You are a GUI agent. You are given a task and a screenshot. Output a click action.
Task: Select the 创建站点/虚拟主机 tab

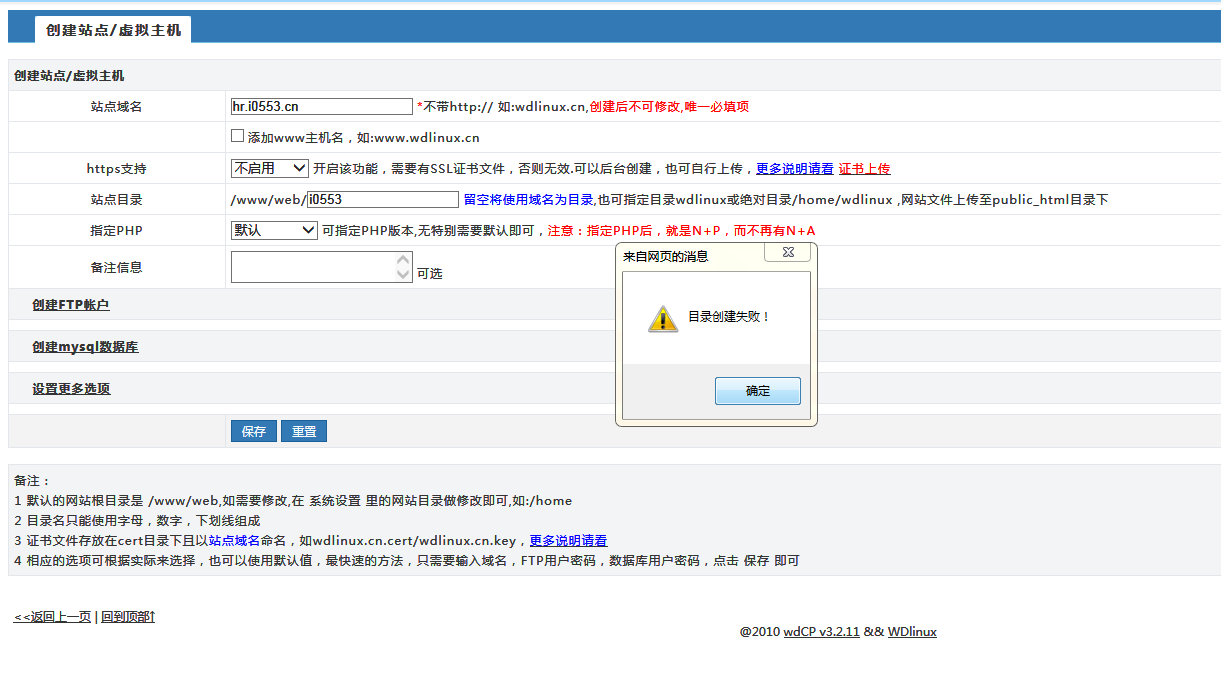(113, 30)
